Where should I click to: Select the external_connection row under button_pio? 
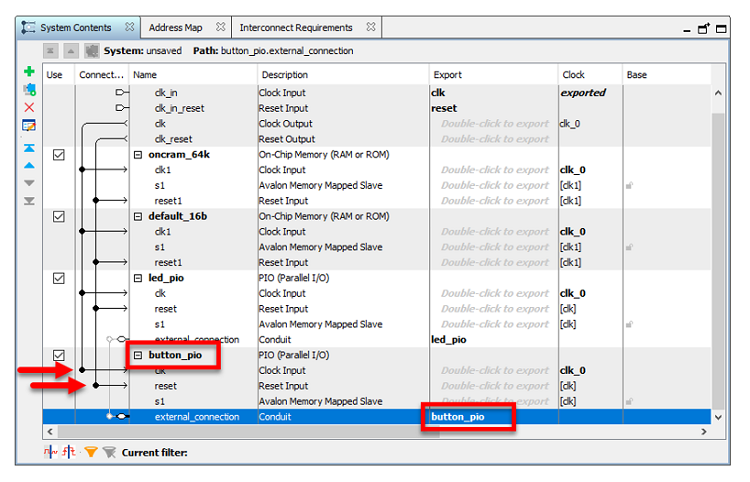[376, 416]
